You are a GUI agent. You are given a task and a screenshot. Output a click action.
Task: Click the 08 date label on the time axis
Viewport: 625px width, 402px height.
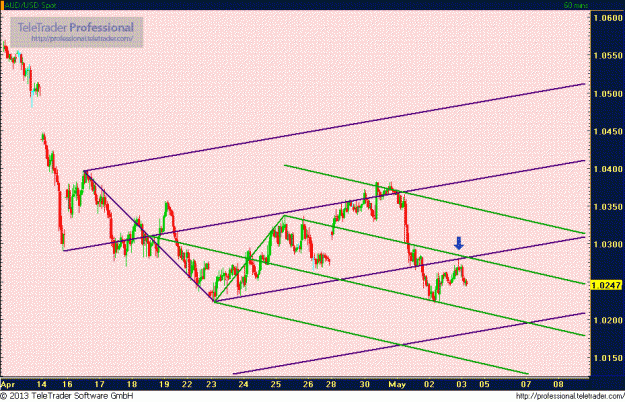[x=558, y=384]
